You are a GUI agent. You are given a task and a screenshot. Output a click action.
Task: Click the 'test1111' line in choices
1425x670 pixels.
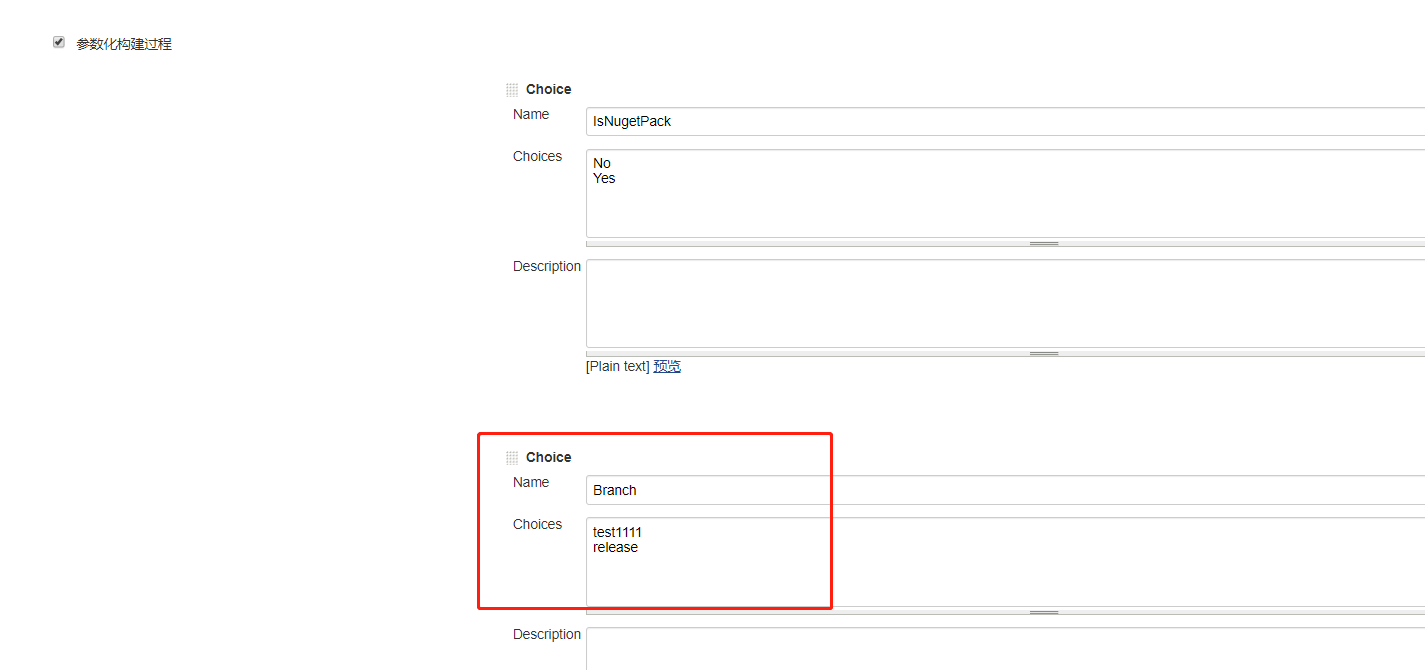pyautogui.click(x=617, y=532)
